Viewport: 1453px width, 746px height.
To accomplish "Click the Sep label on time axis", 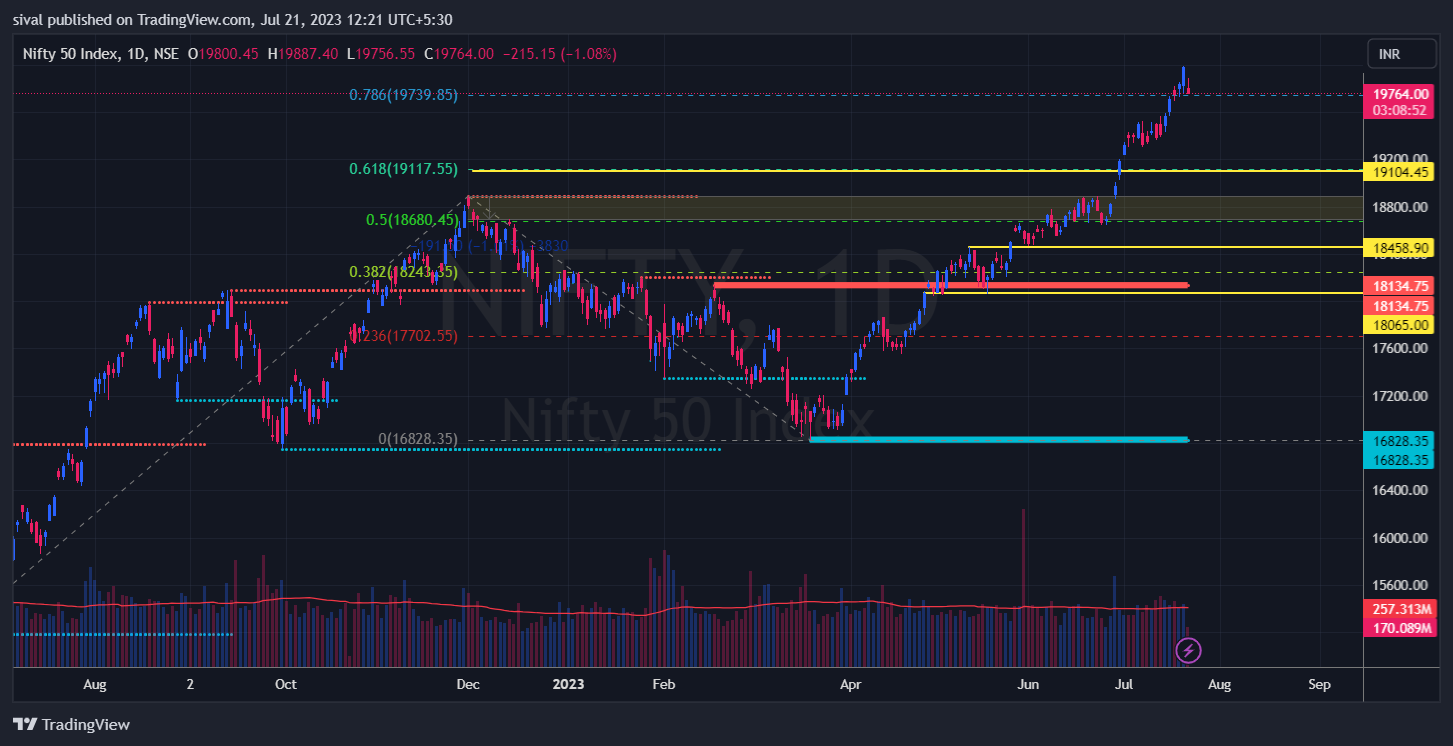I will pos(1319,685).
